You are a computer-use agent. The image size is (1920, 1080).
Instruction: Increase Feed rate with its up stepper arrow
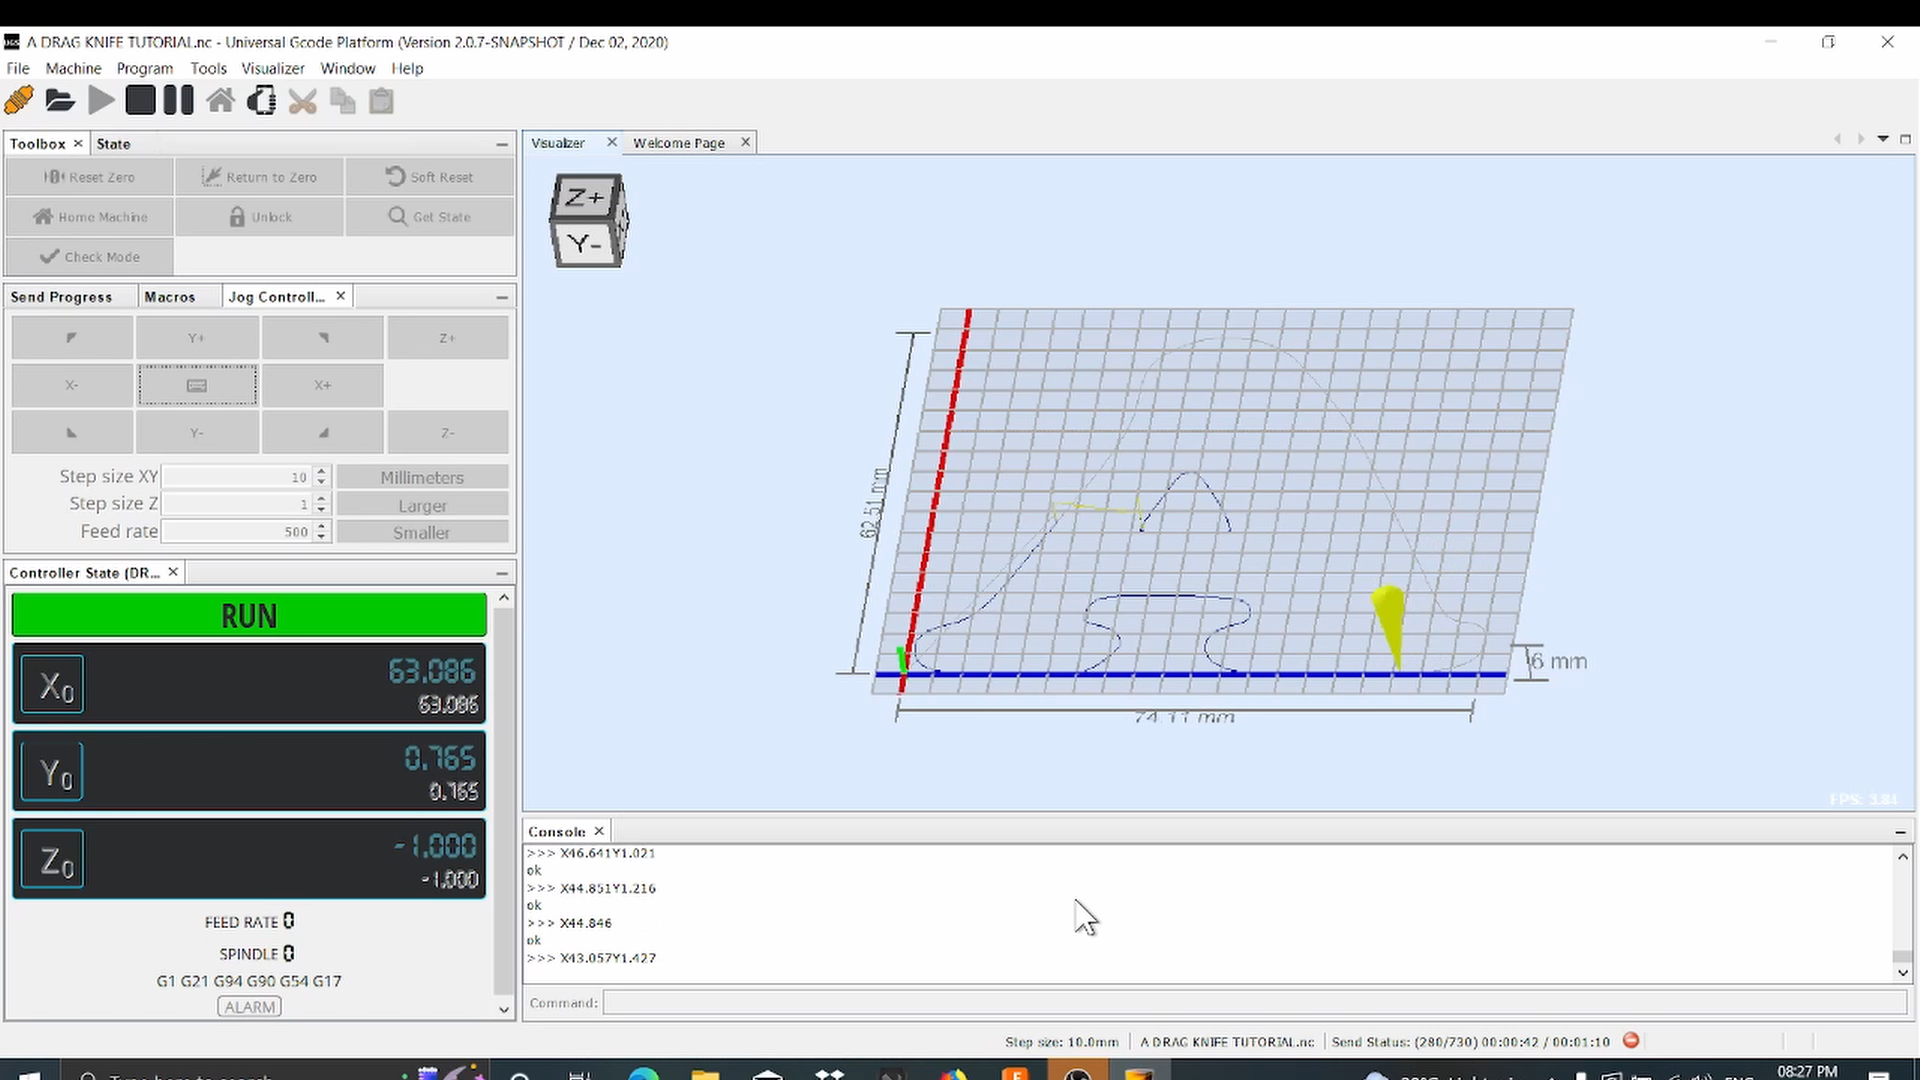point(321,526)
